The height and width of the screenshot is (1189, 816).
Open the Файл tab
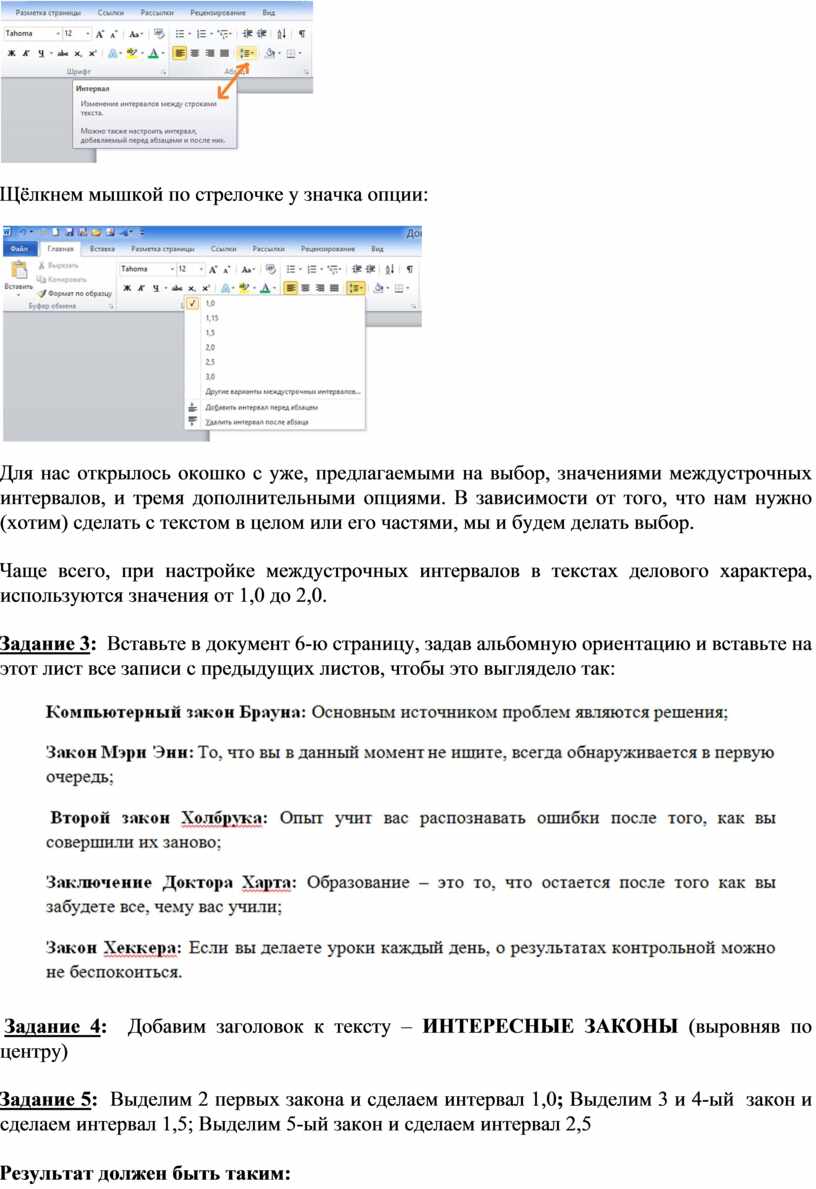pos(19,249)
